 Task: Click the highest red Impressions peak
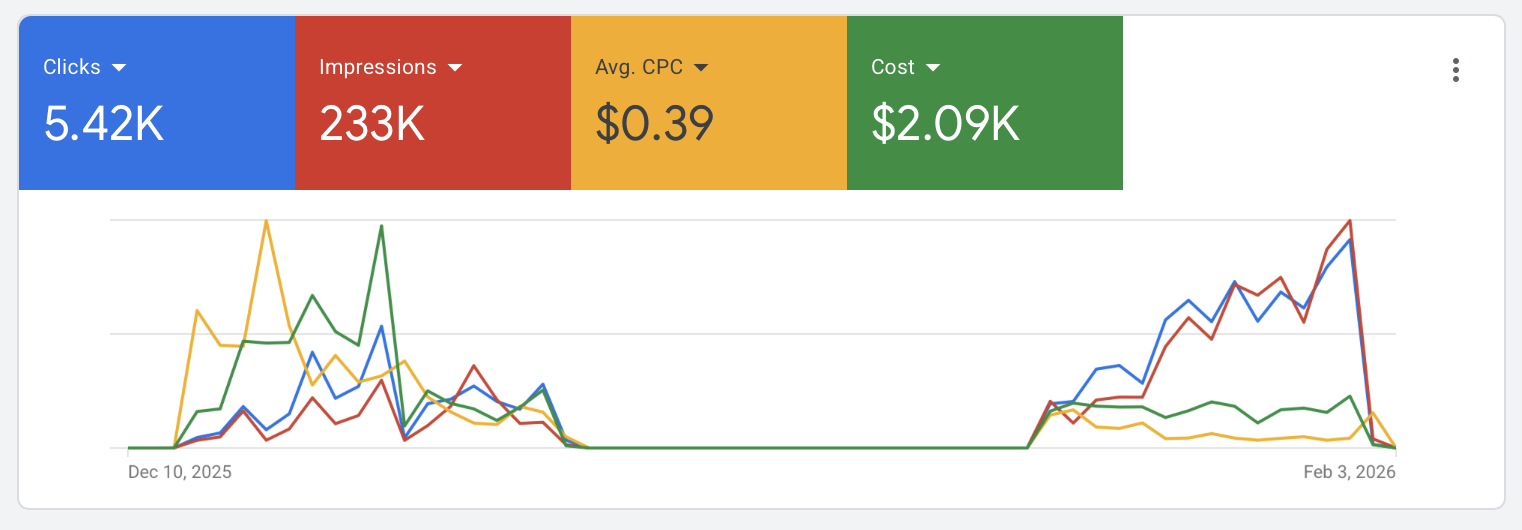(x=1350, y=221)
